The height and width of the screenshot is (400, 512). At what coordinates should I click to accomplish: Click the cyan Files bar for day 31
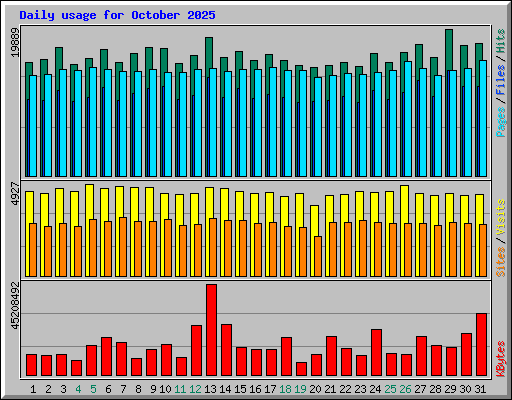(483, 118)
